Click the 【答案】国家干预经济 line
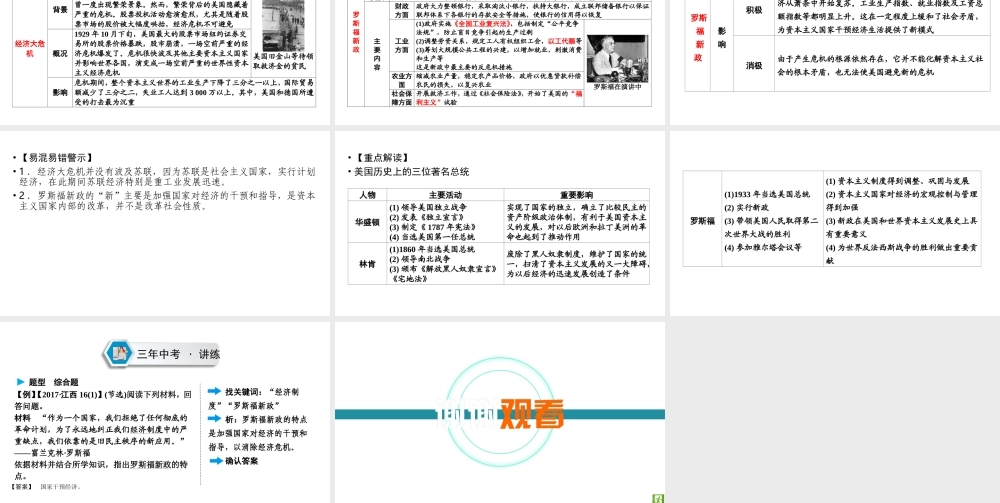The width and height of the screenshot is (1000, 503). (x=47, y=486)
